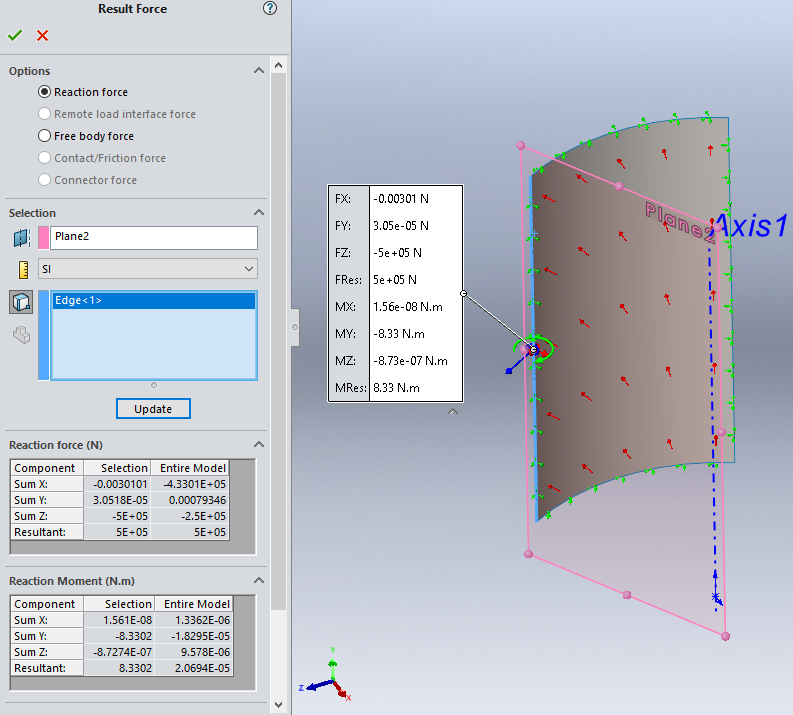
Task: Select the Contact/Friction force radio button
Action: click(x=44, y=158)
